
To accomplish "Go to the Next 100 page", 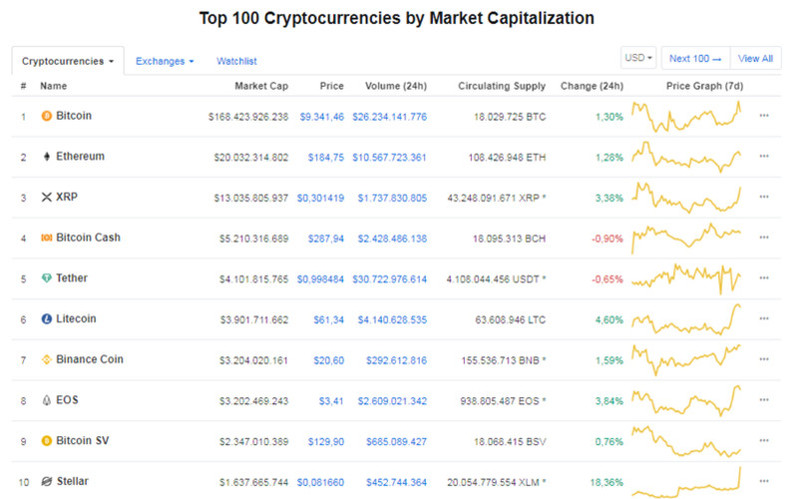I will (x=695, y=58).
